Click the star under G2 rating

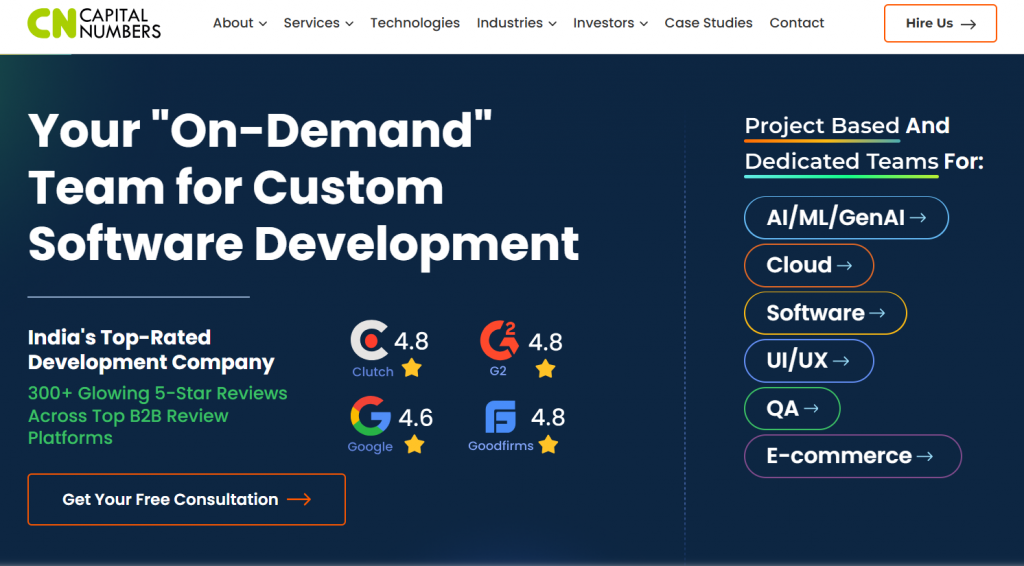tap(545, 369)
